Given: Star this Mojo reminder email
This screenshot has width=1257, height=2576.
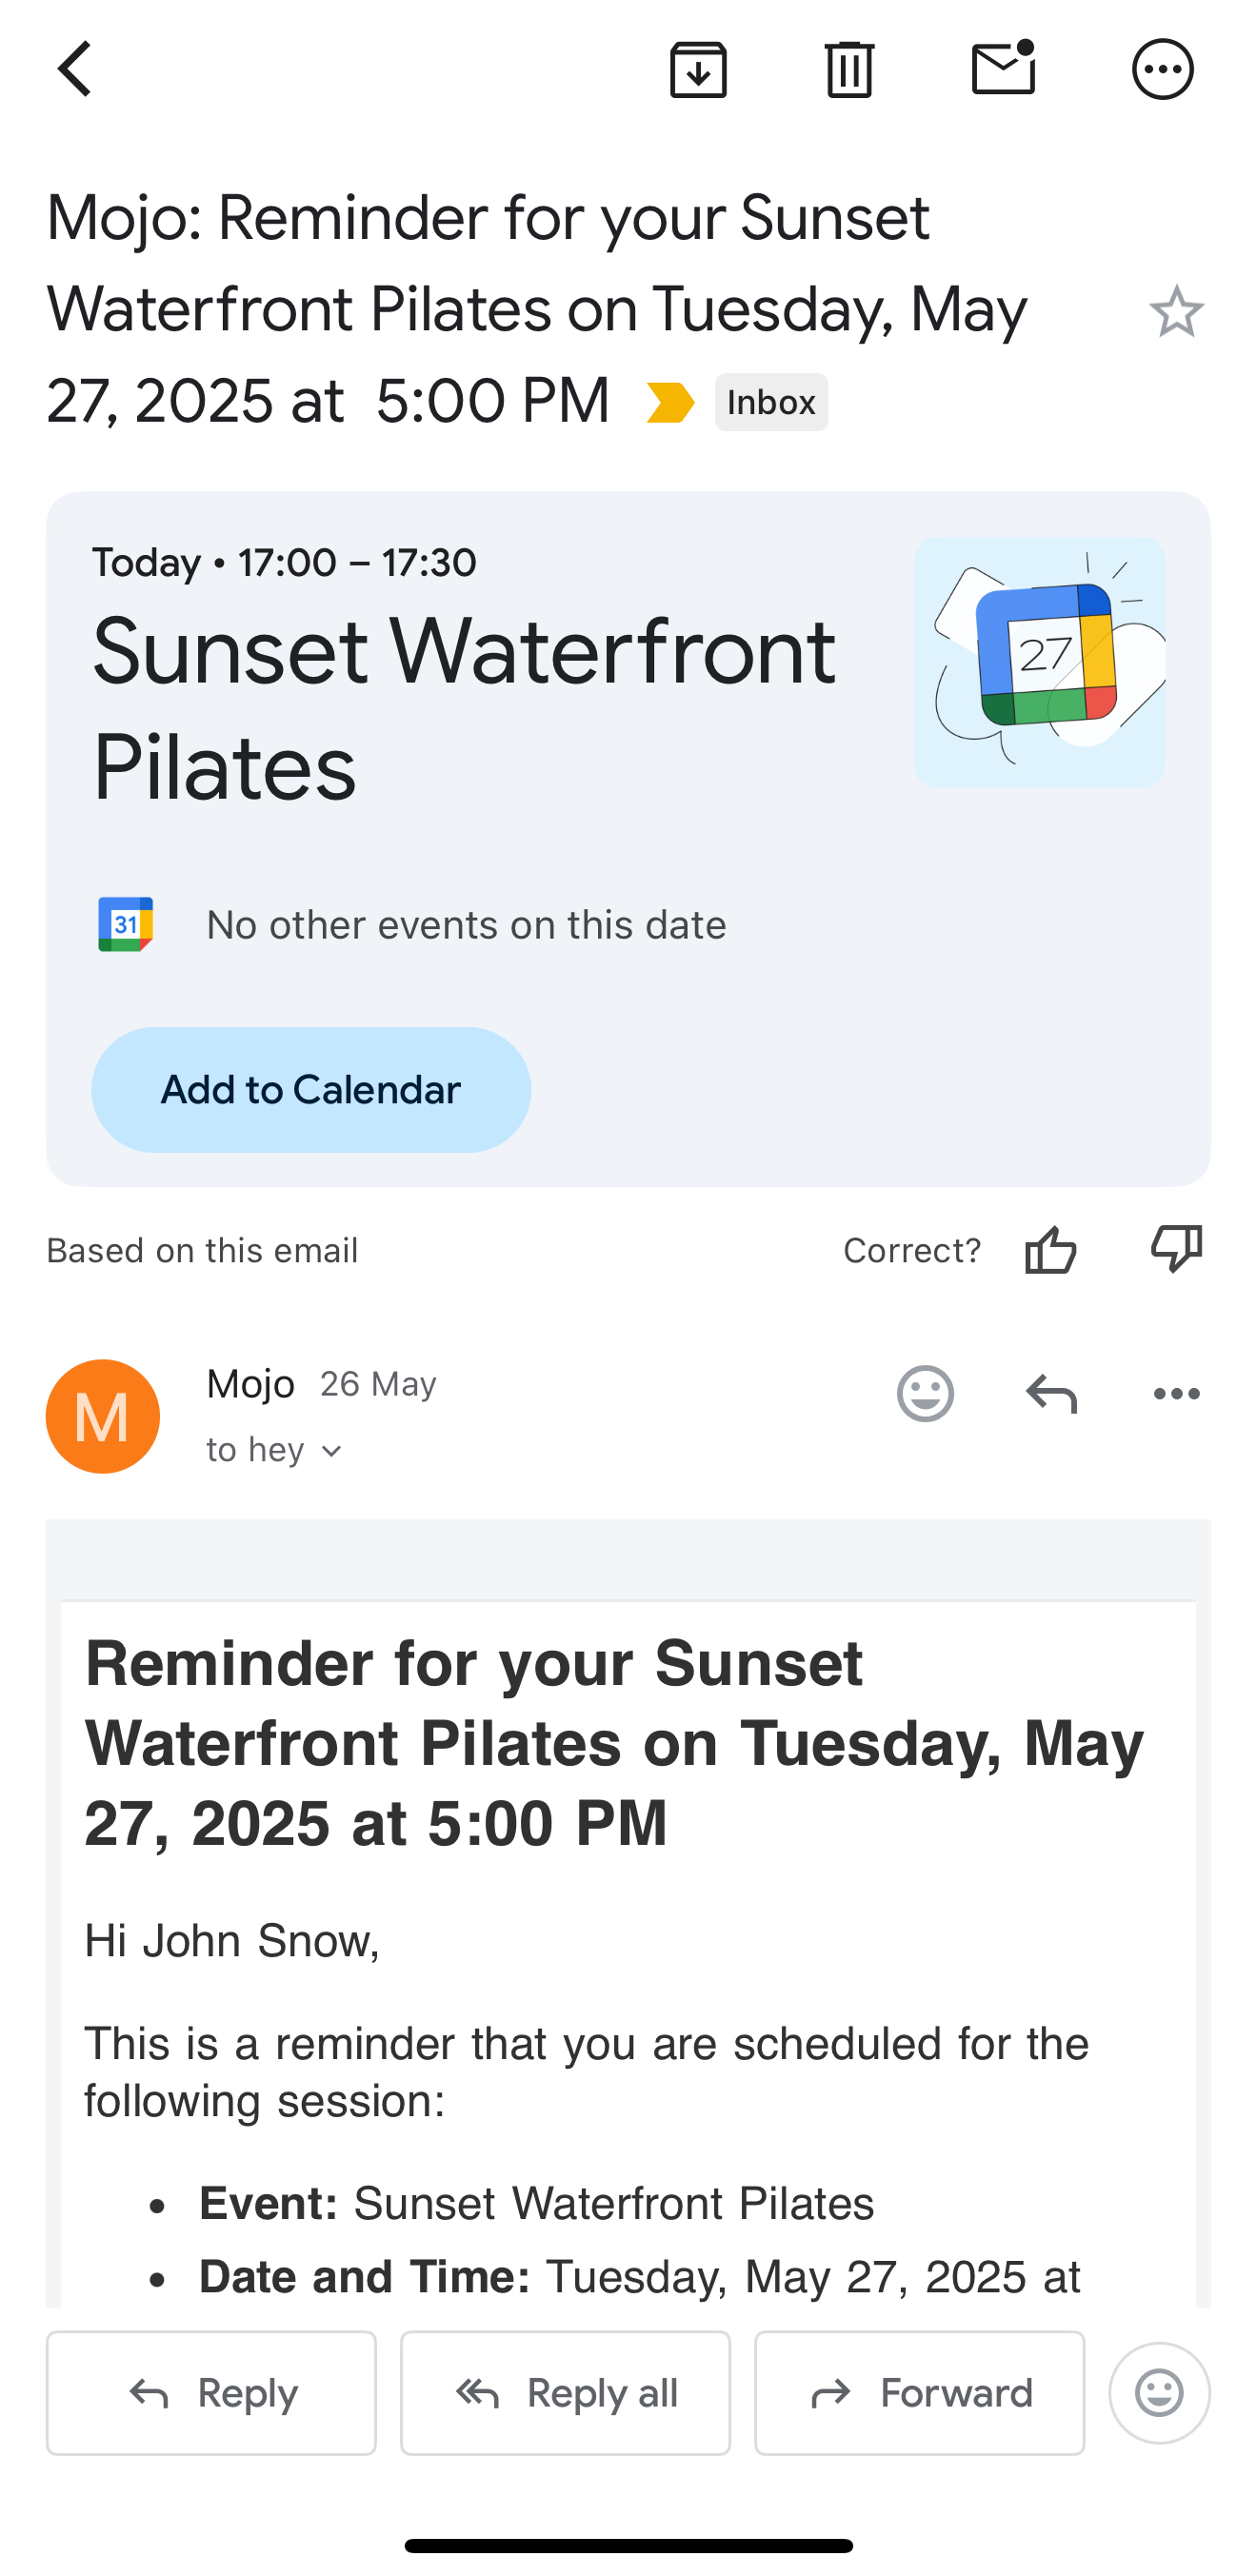Looking at the screenshot, I should (1176, 311).
